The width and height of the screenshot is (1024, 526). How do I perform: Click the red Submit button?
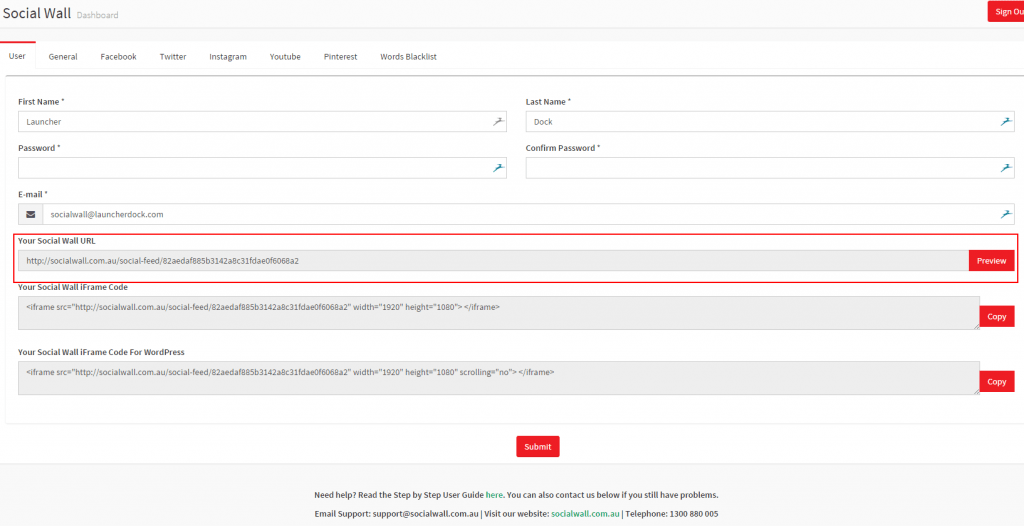[537, 447]
